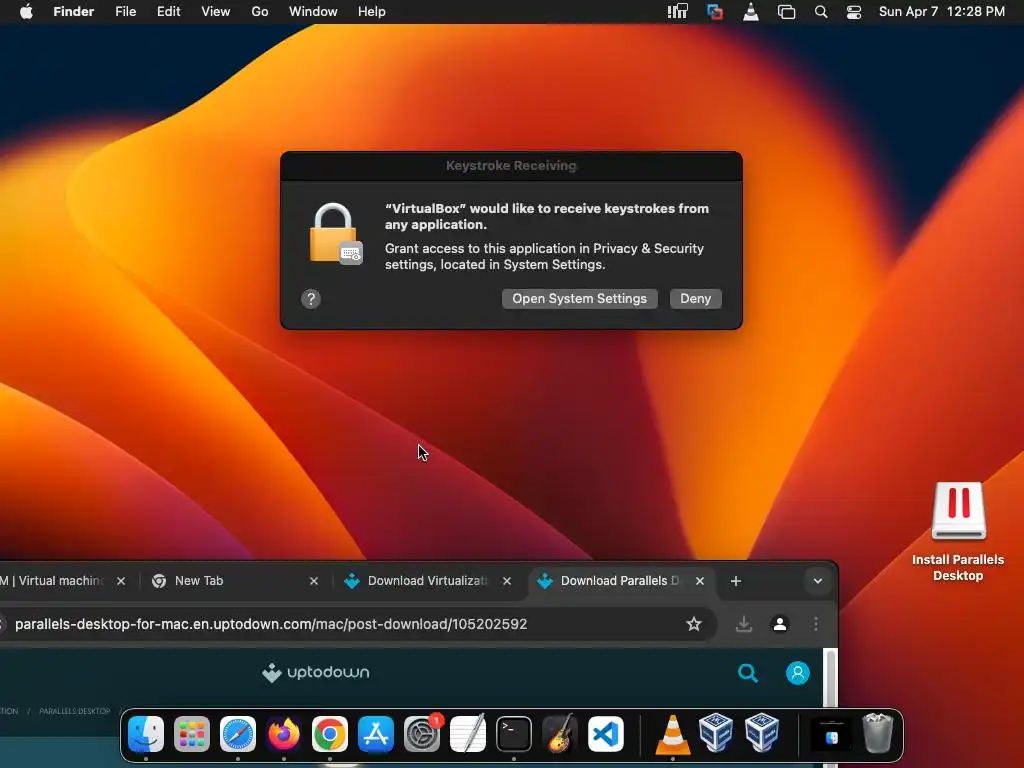Open the Chrome profile icon

(780, 624)
